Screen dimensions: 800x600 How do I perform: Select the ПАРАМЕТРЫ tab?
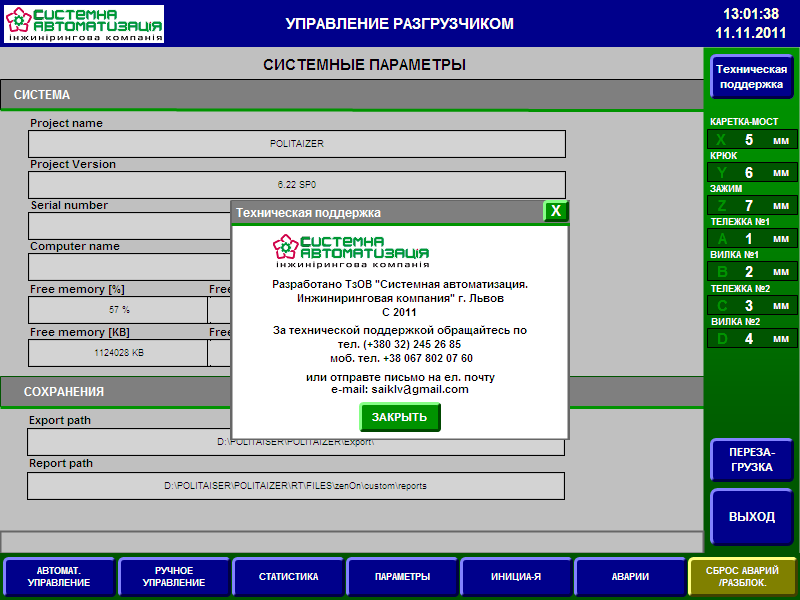click(402, 577)
